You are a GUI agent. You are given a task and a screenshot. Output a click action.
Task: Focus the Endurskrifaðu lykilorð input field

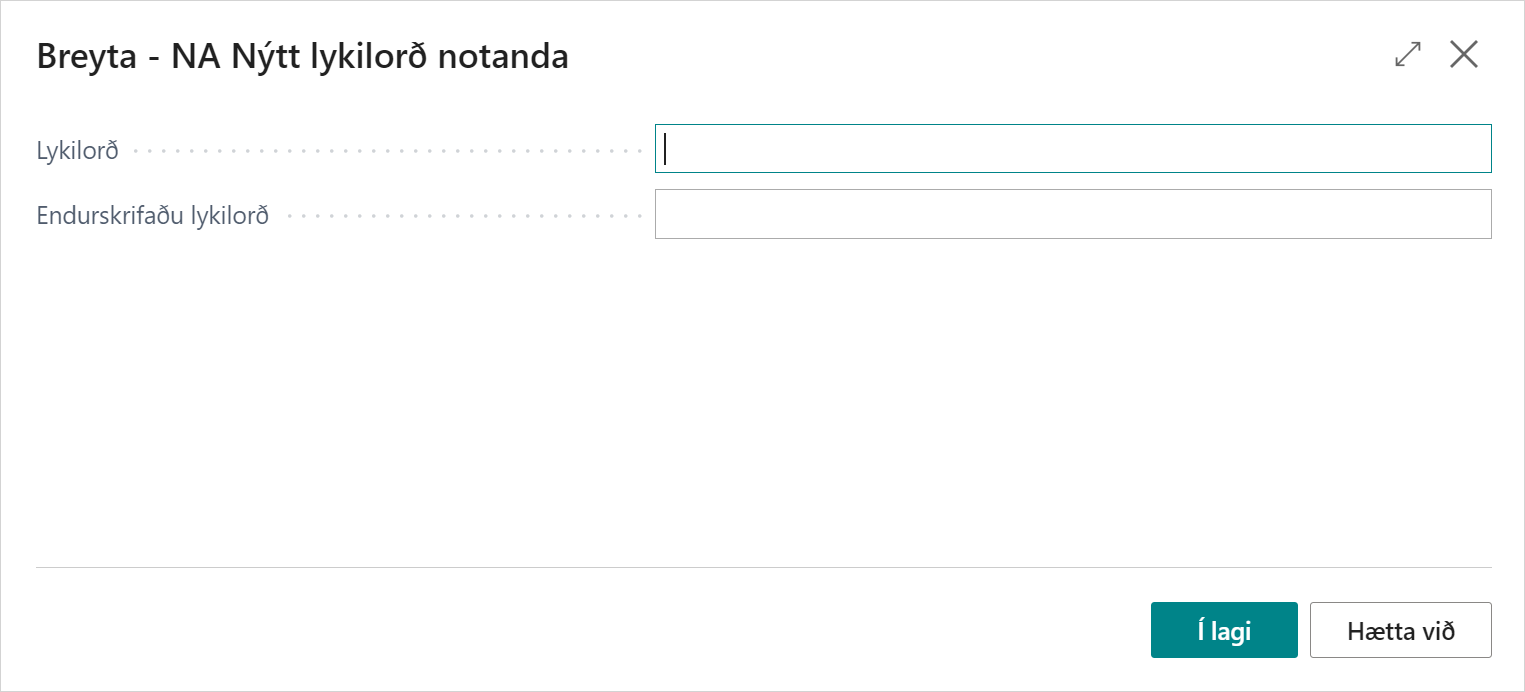click(x=1073, y=214)
